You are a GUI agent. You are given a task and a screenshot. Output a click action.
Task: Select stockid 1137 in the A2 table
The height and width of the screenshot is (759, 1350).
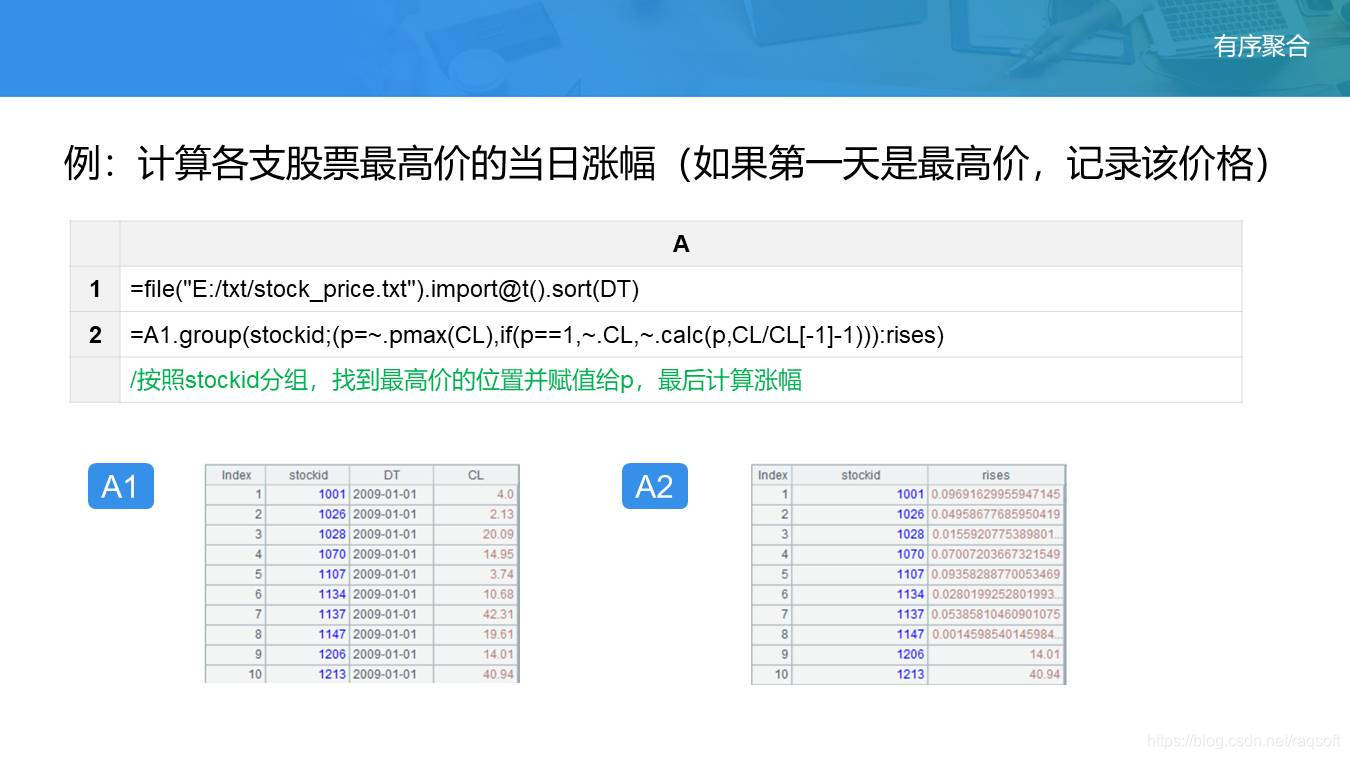pos(910,614)
